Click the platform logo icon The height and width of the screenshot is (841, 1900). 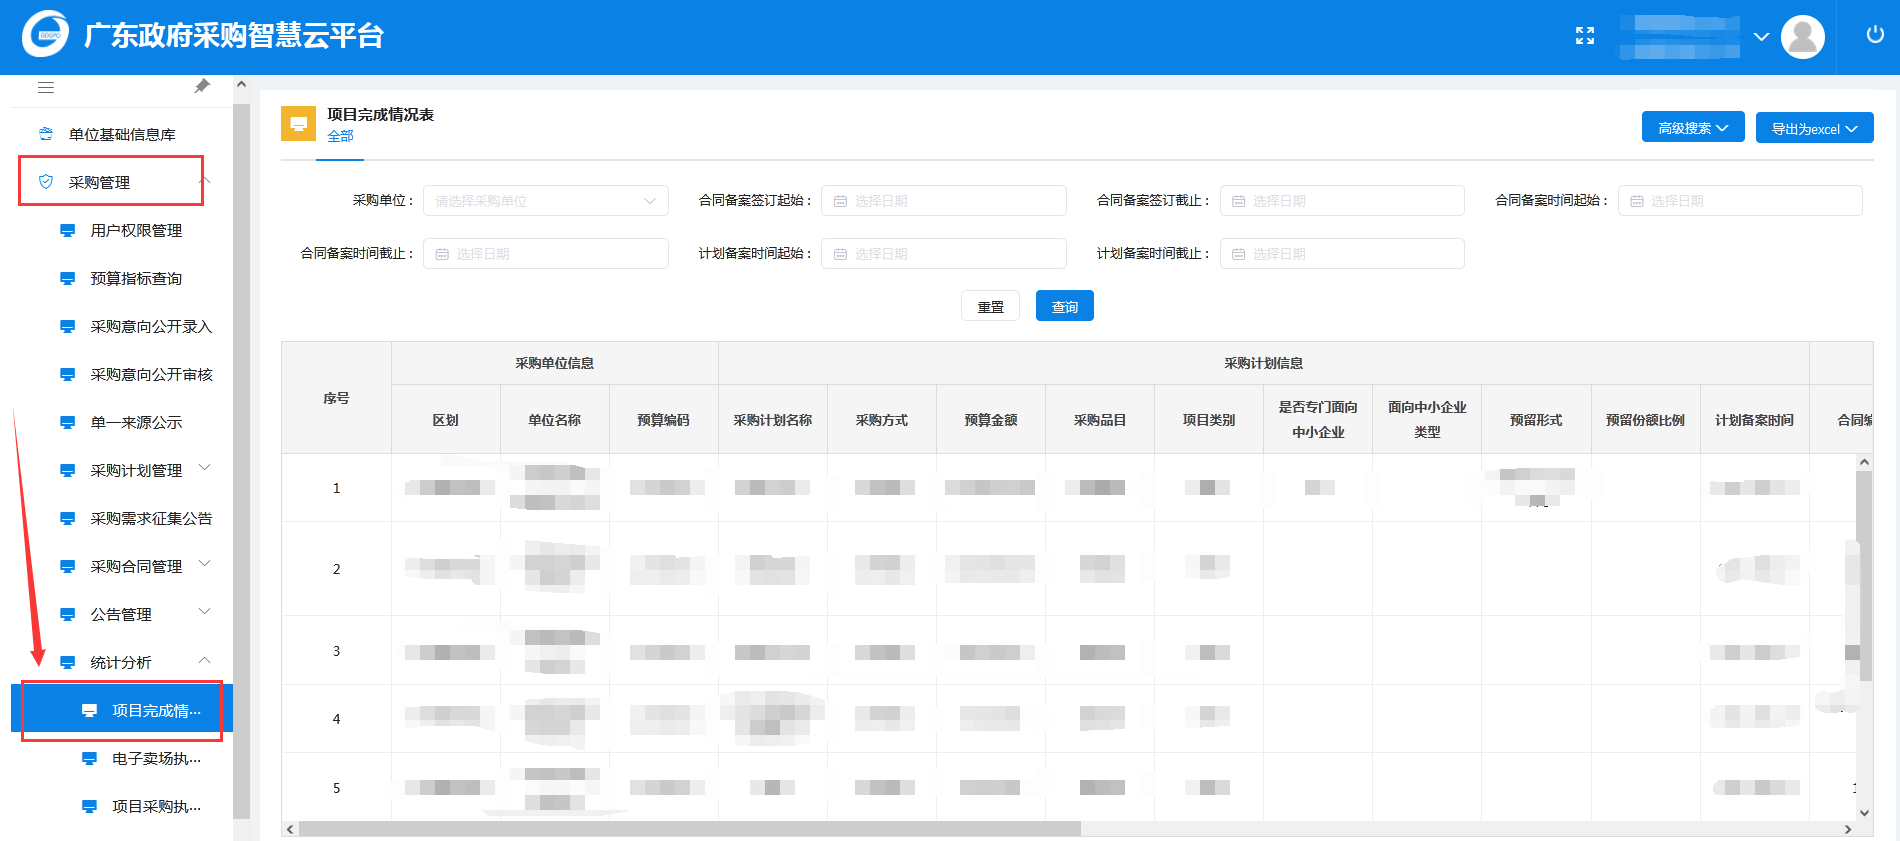coord(46,34)
